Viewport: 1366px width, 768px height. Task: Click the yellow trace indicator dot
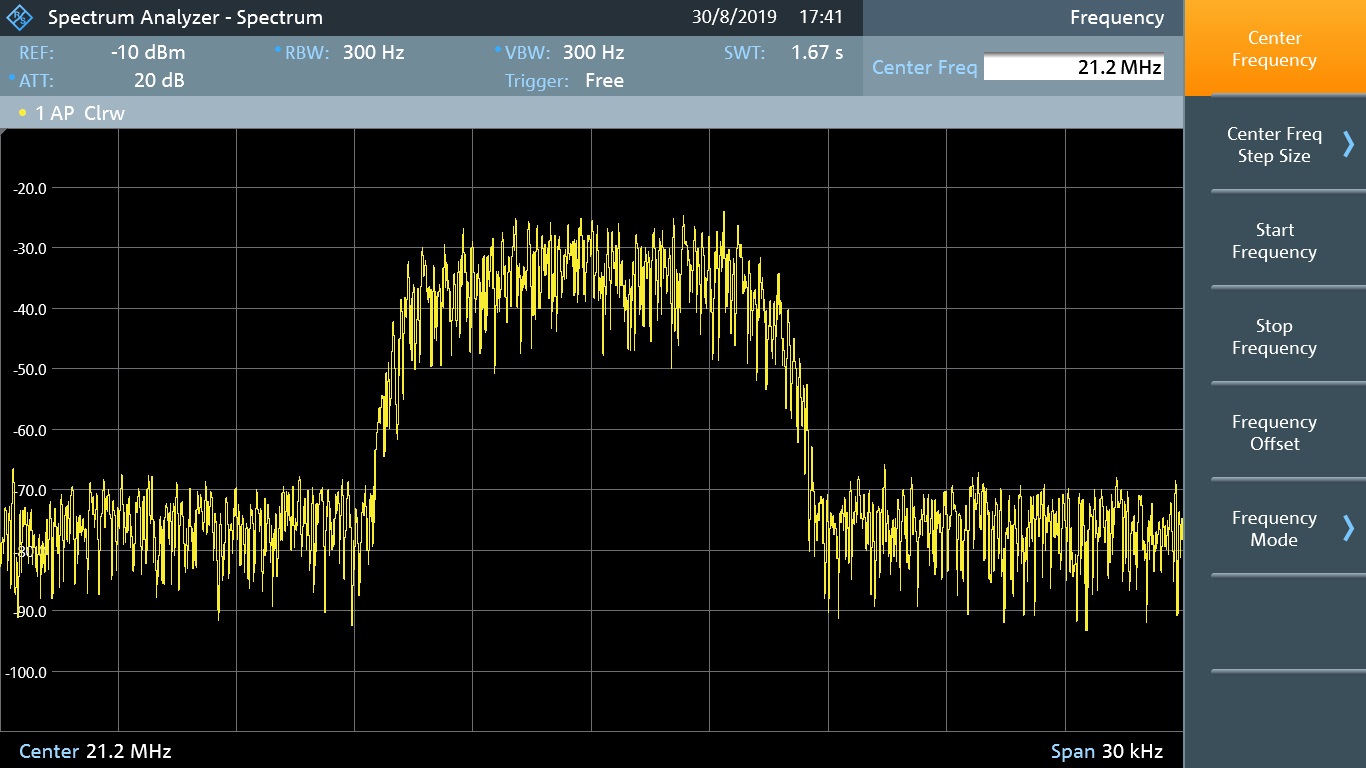click(x=22, y=113)
